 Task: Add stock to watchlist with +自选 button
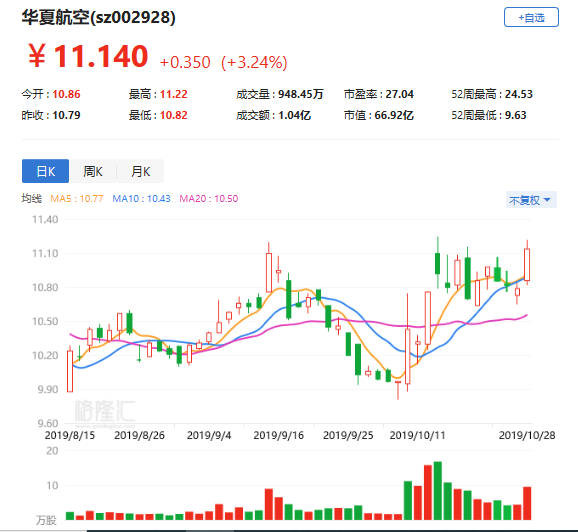pyautogui.click(x=531, y=17)
